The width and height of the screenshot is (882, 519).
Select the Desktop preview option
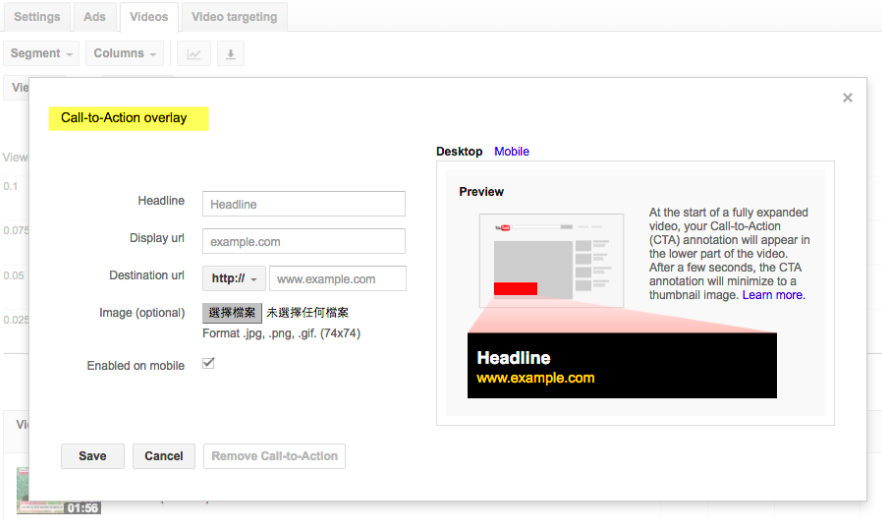(459, 152)
